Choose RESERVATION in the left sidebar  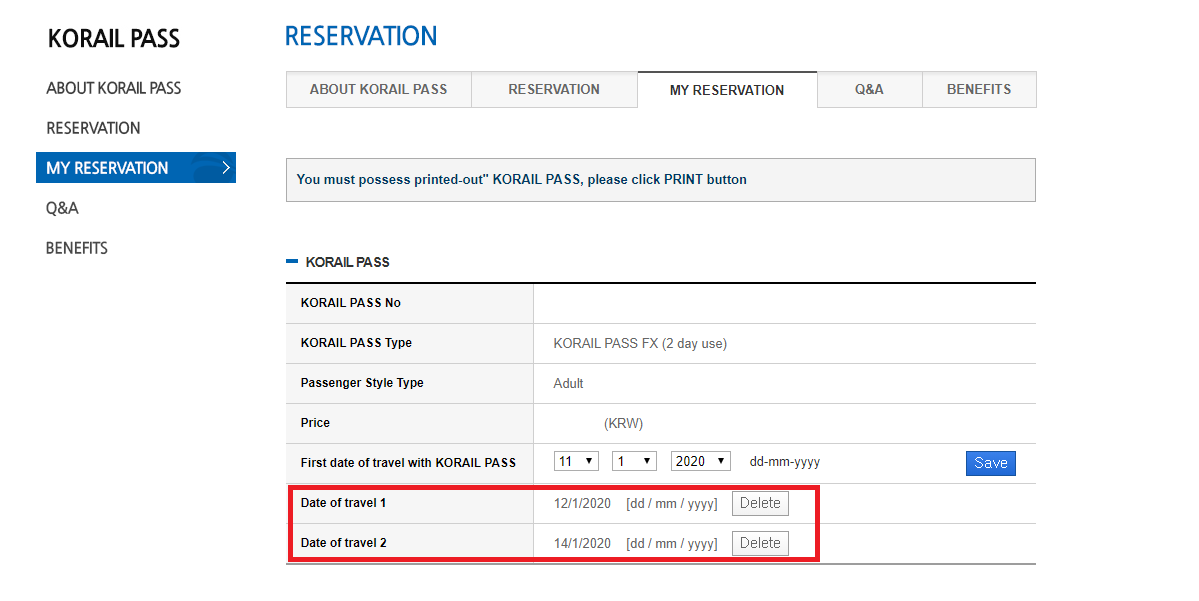93,128
